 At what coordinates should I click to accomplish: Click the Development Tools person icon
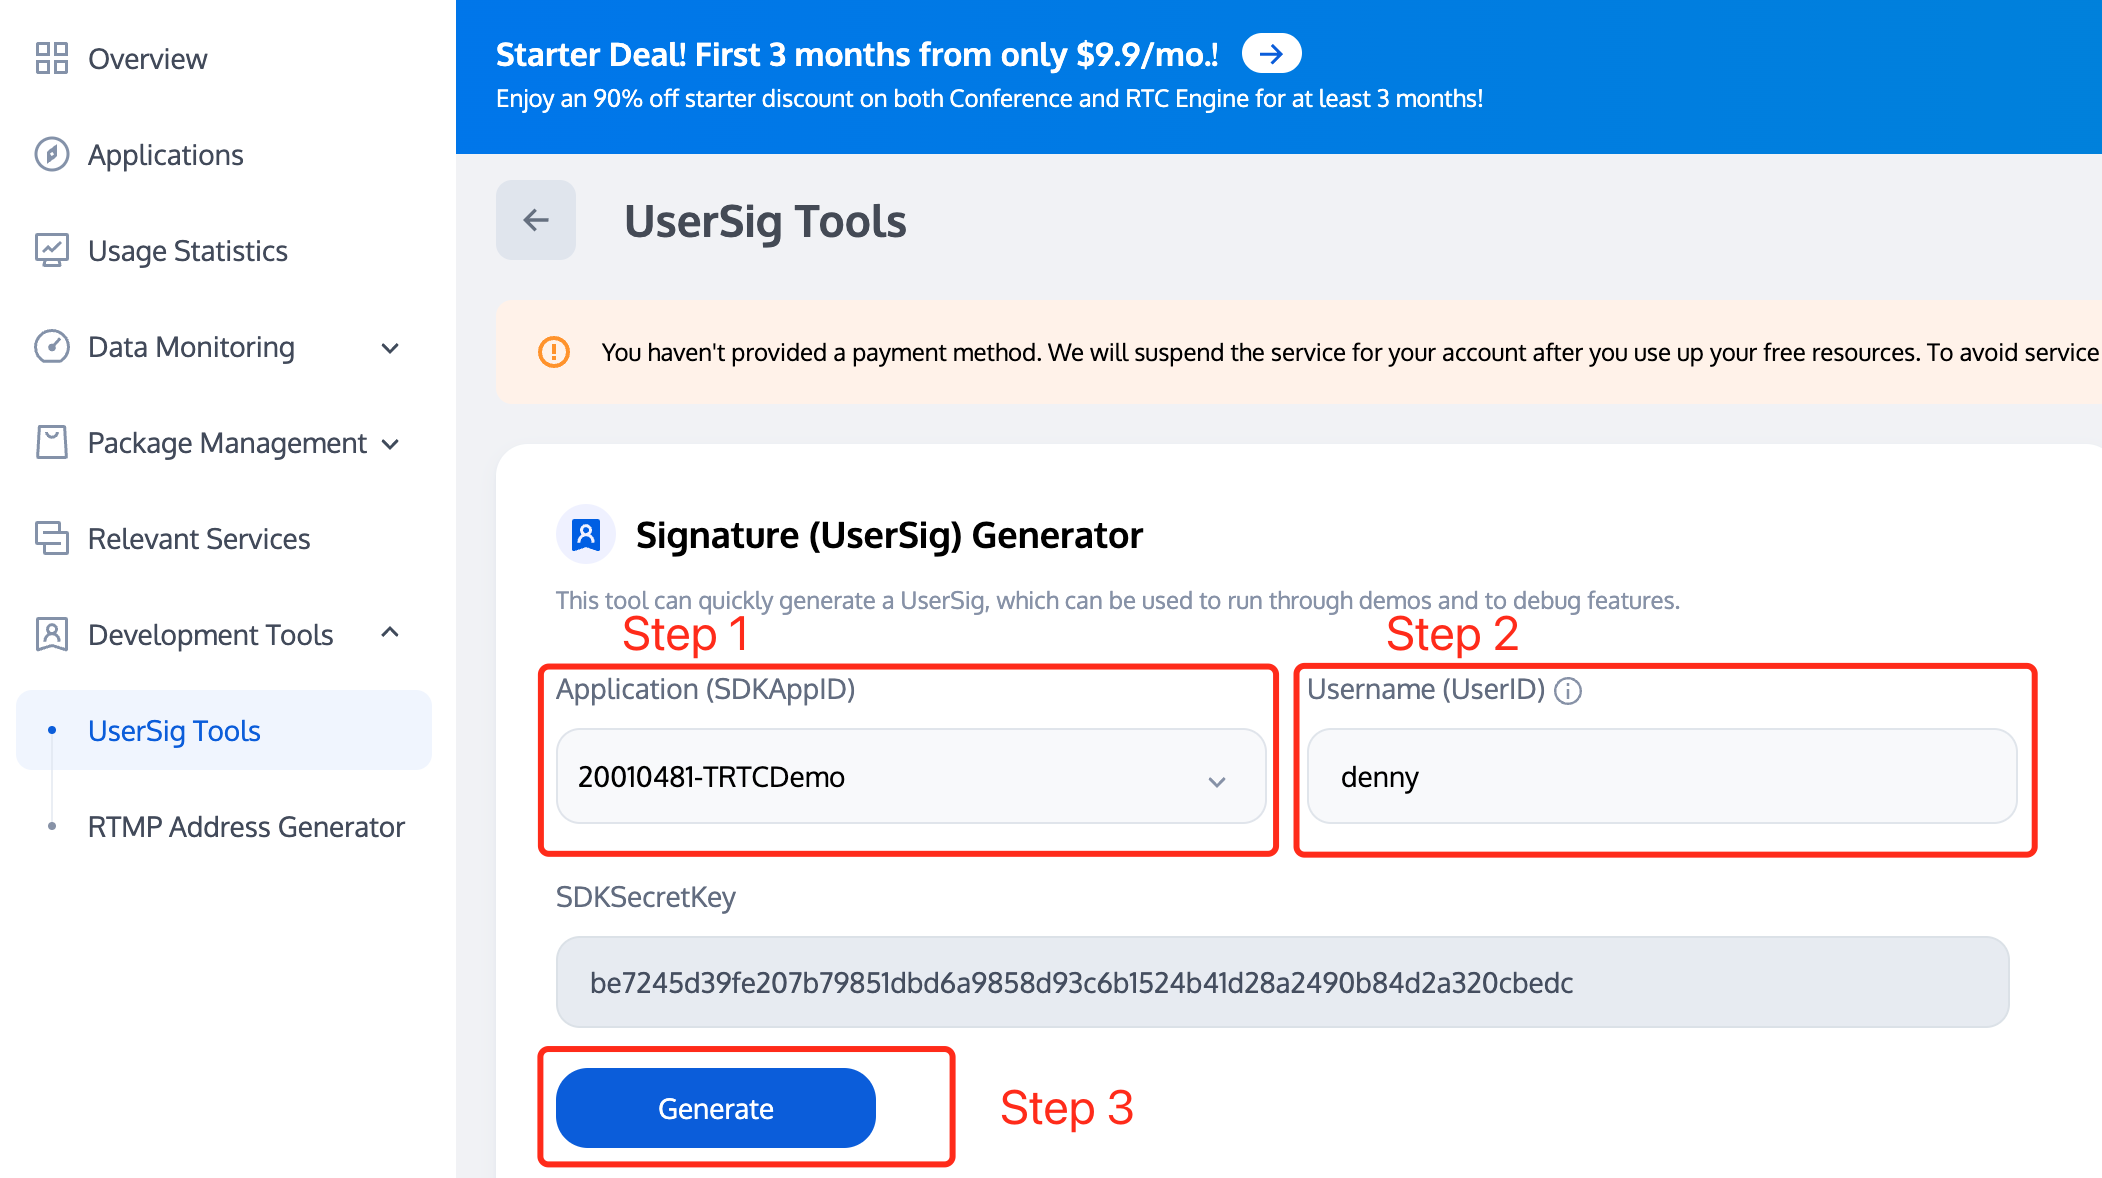point(52,634)
